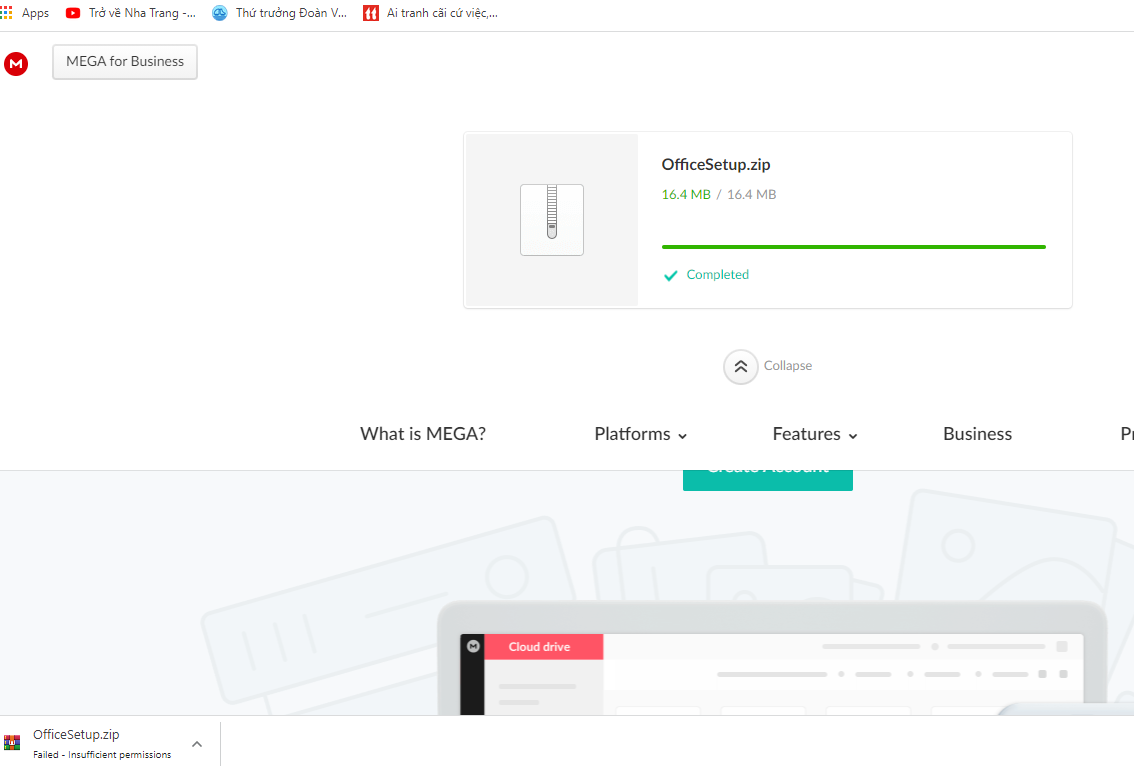Click OfficeSetup.zip in the downloads bar
Screen dimensions: 1134x771
pos(76,735)
